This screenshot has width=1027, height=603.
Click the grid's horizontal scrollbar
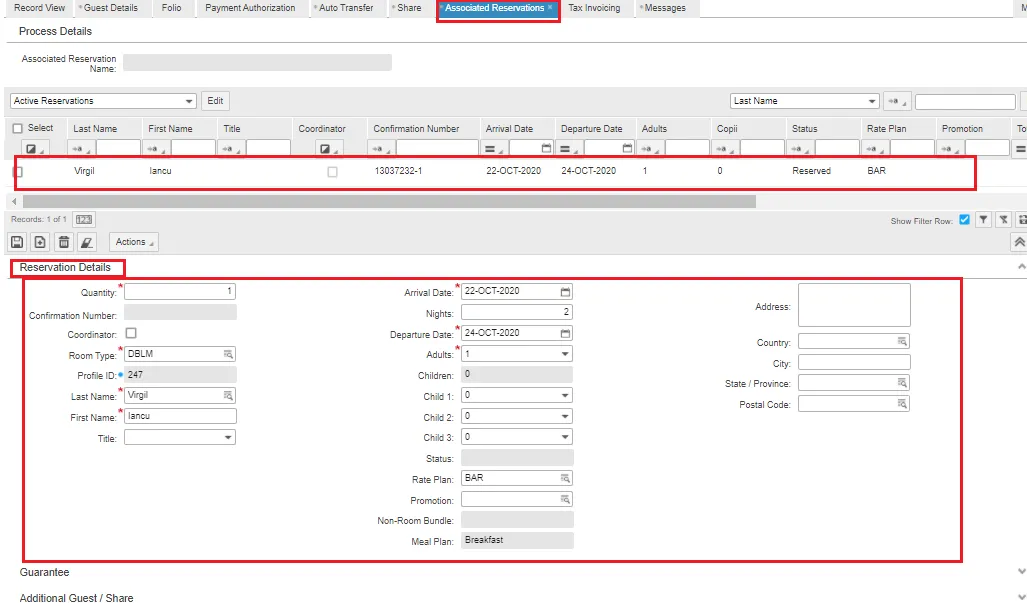click(x=389, y=202)
